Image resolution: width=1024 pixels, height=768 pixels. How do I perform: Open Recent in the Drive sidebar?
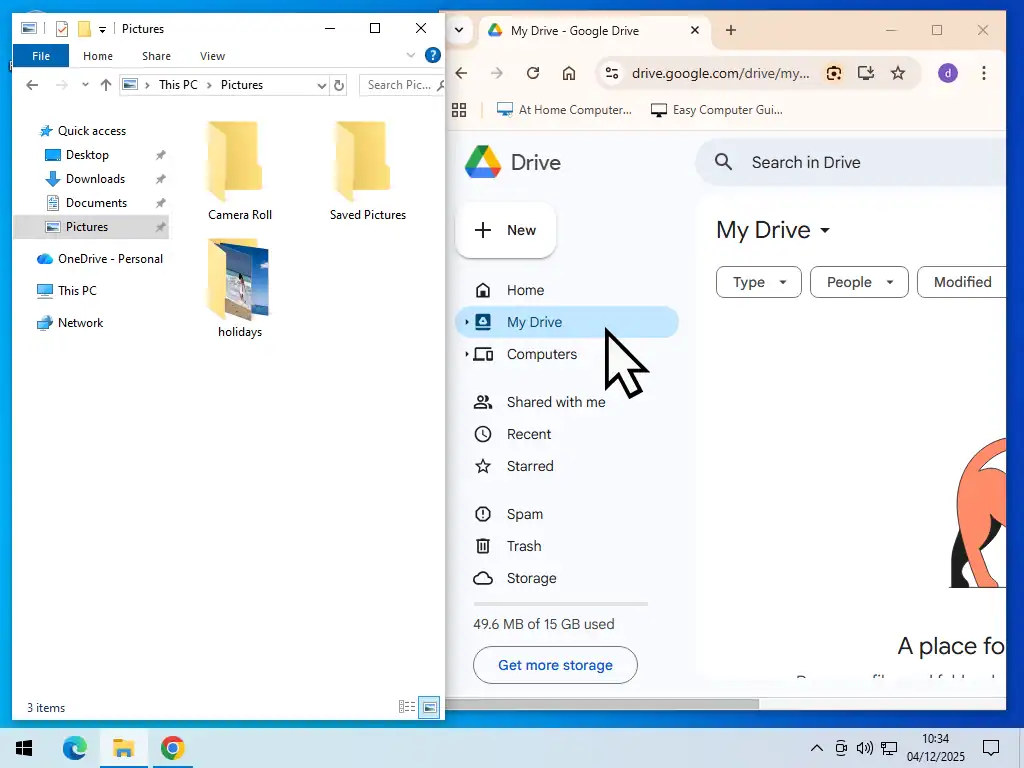(x=529, y=434)
